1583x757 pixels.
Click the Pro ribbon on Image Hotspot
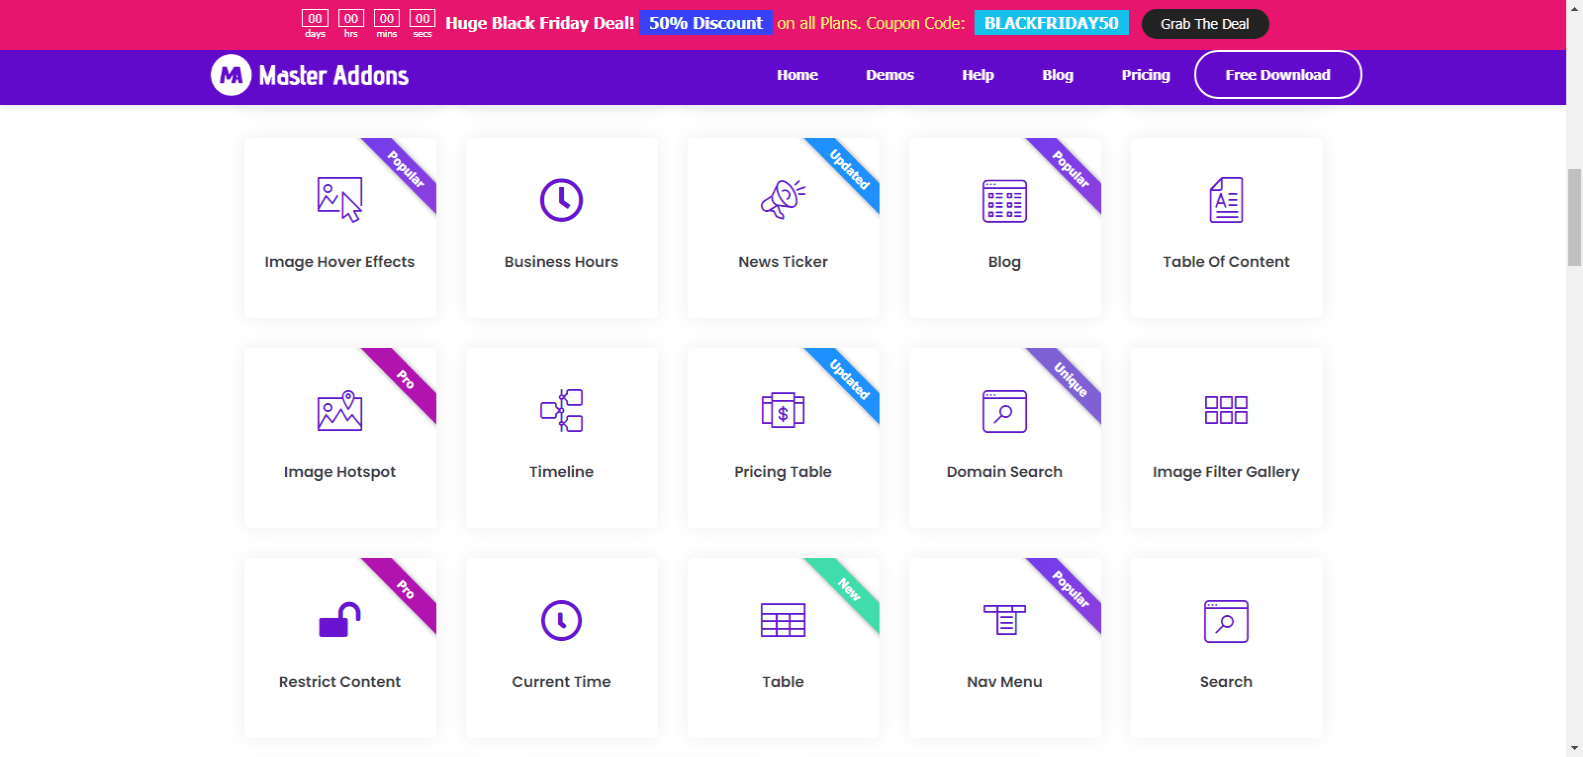(x=405, y=379)
